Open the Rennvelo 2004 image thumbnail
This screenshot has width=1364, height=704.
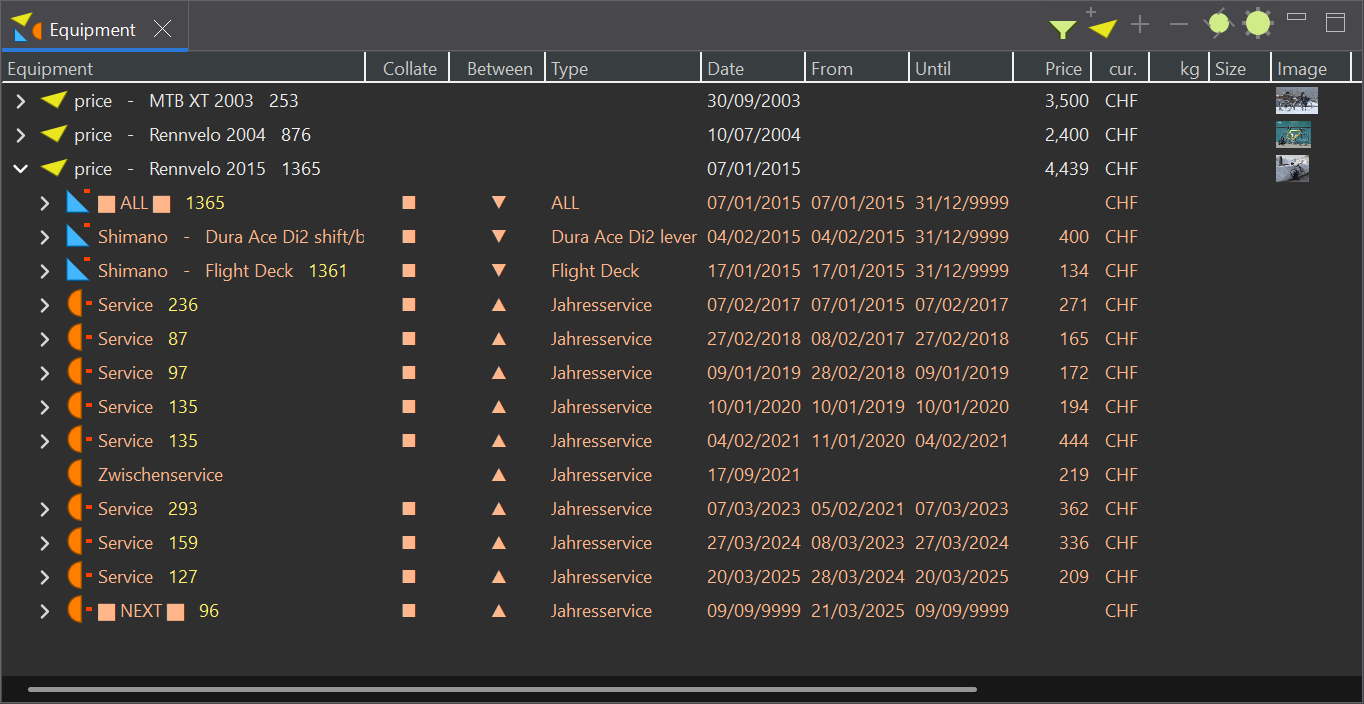[1293, 135]
